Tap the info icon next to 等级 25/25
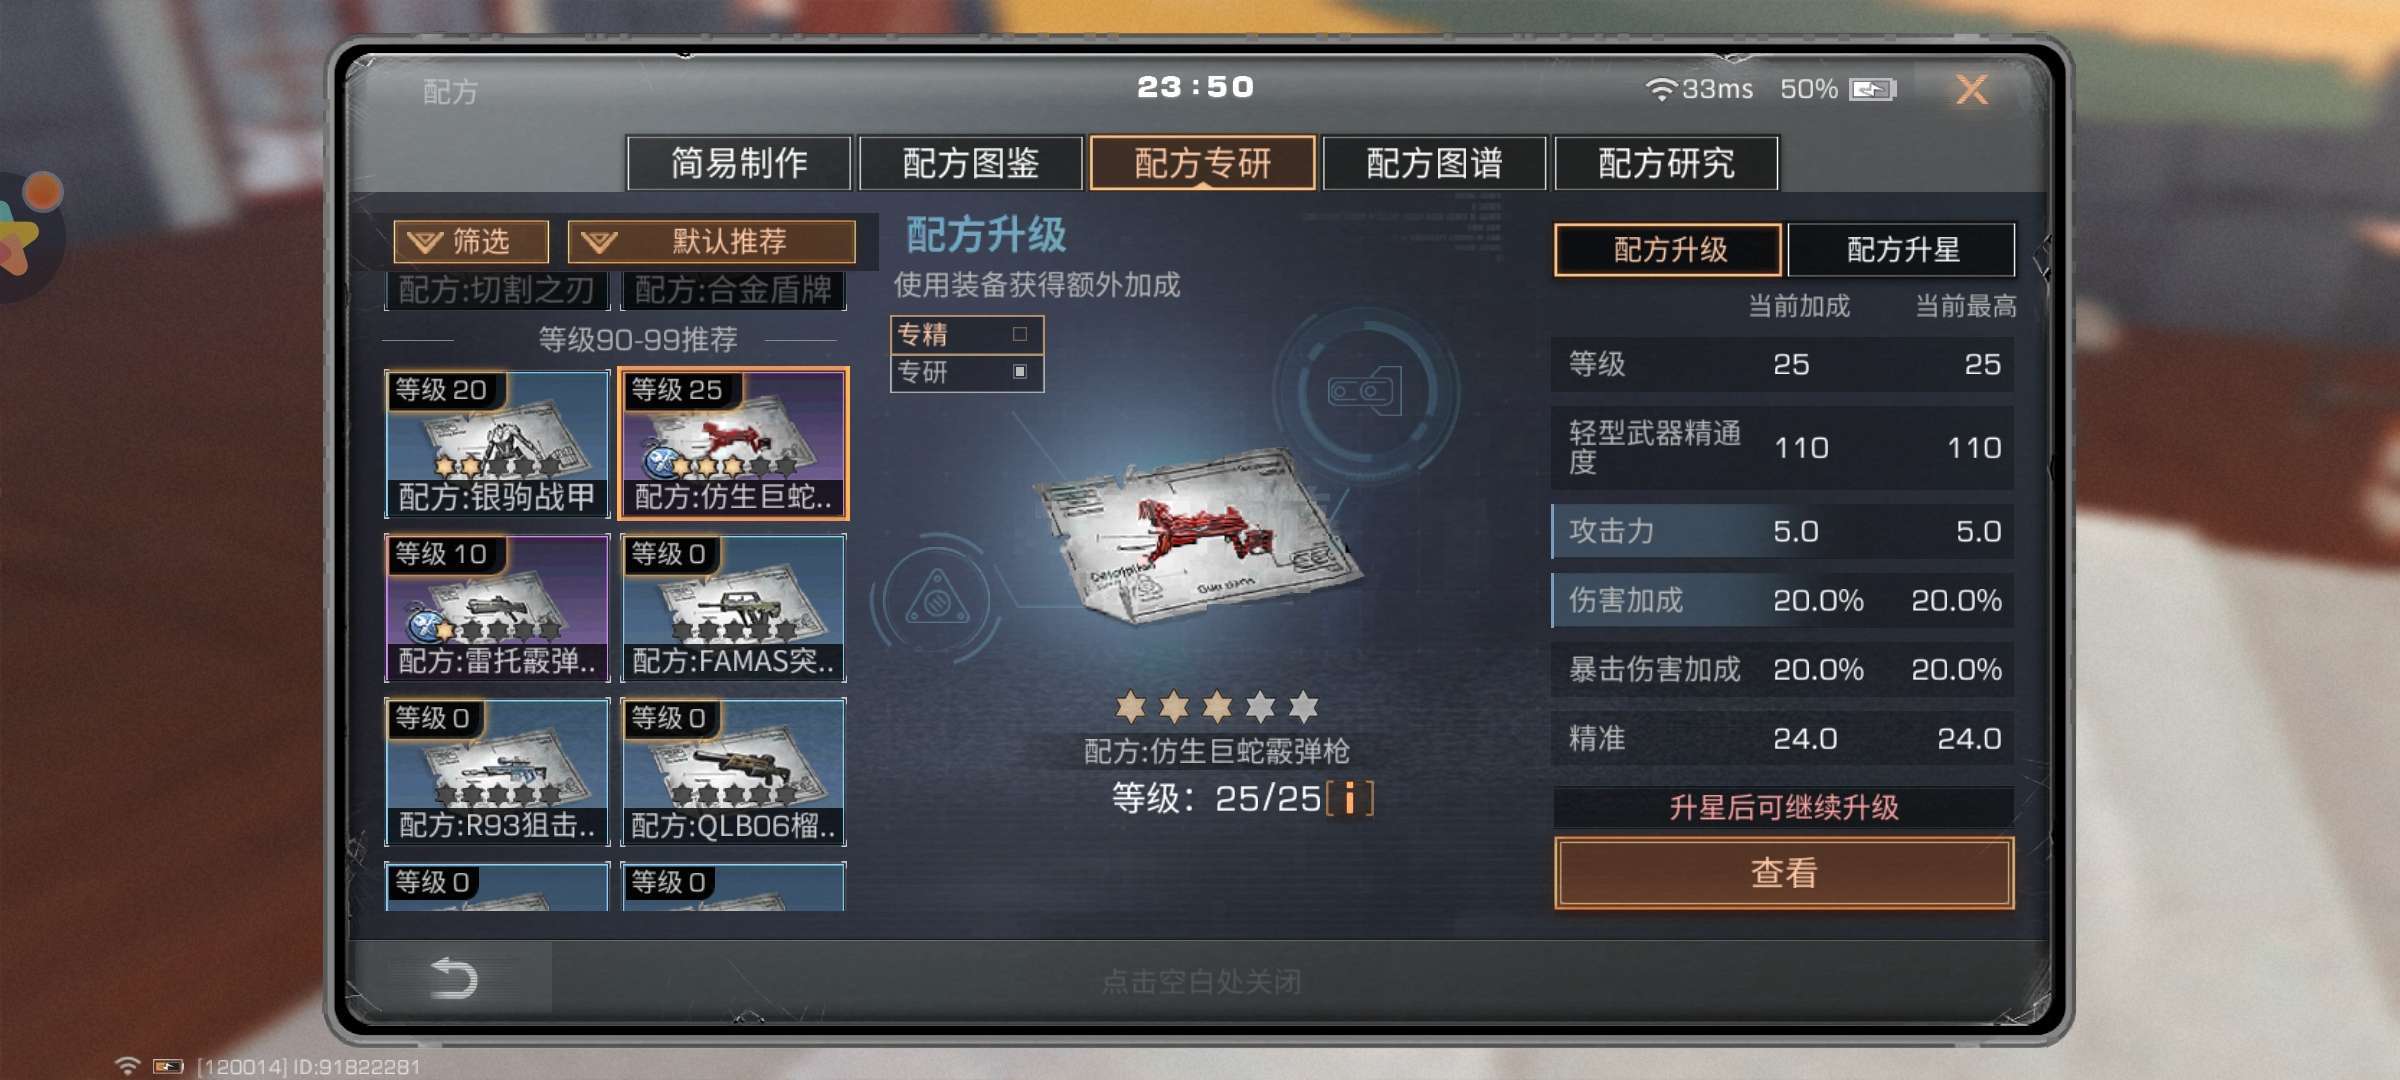Screen dimensions: 2400x1080 pyautogui.click(x=1350, y=798)
